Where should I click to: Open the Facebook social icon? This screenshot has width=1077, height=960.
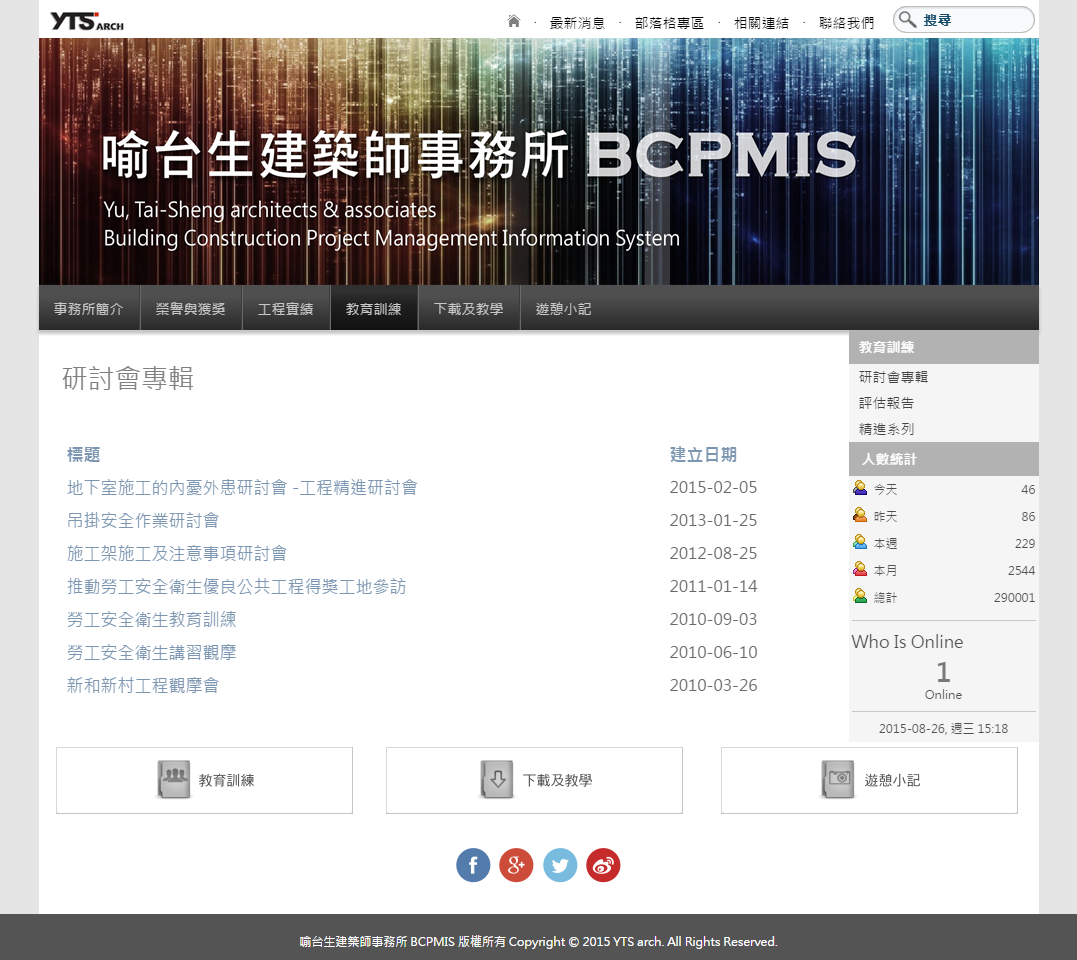(x=473, y=865)
